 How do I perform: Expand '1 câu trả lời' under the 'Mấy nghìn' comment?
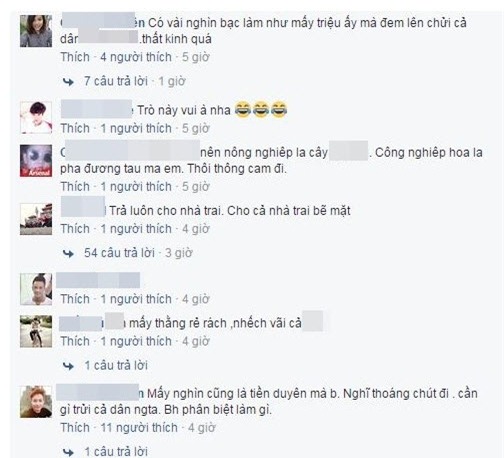pos(116,452)
